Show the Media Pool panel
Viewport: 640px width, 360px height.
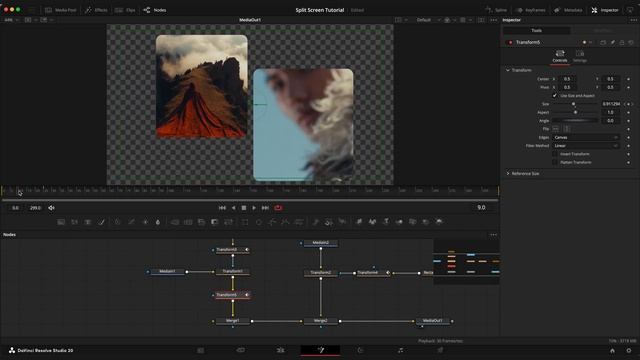click(61, 10)
